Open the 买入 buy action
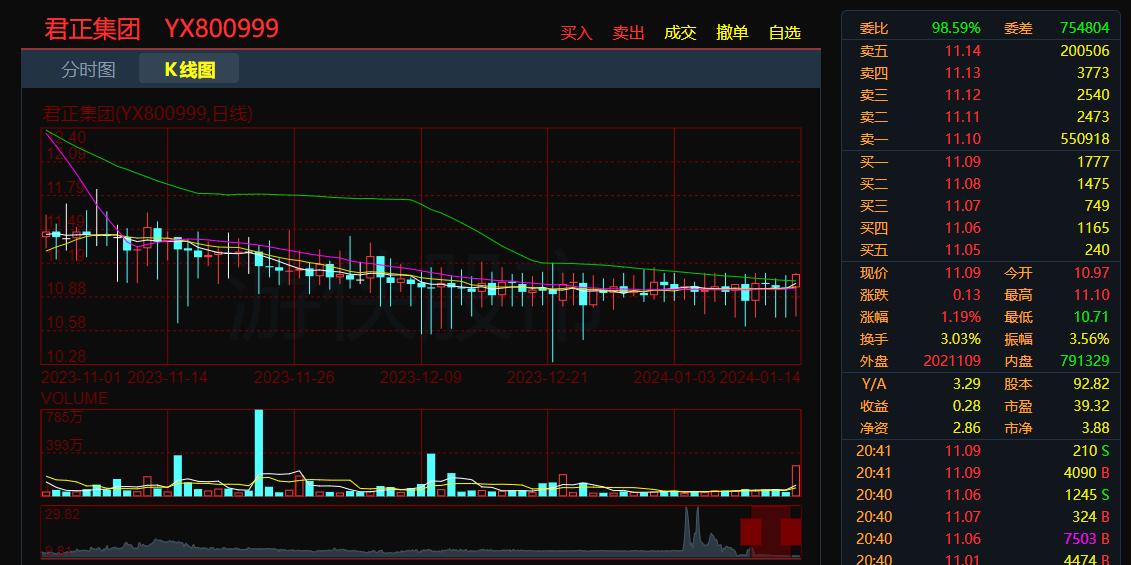The image size is (1131, 565). coord(576,32)
